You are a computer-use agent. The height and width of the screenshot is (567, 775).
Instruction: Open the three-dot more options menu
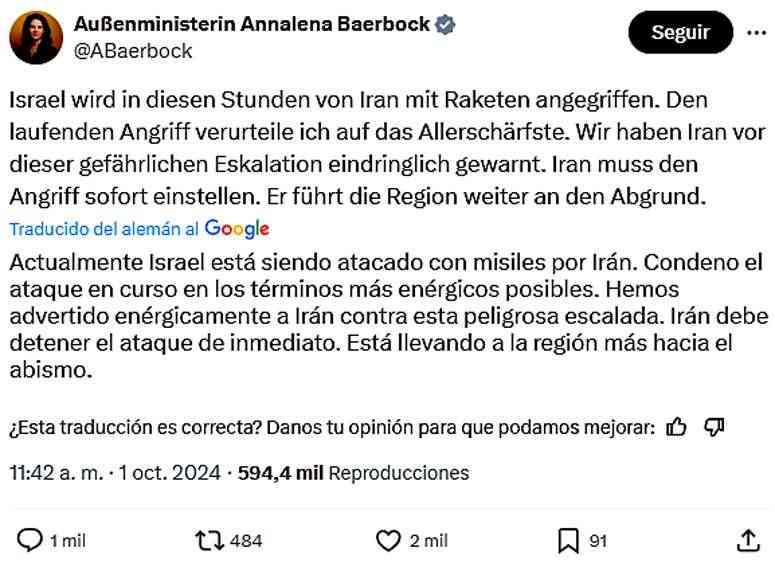[x=755, y=32]
